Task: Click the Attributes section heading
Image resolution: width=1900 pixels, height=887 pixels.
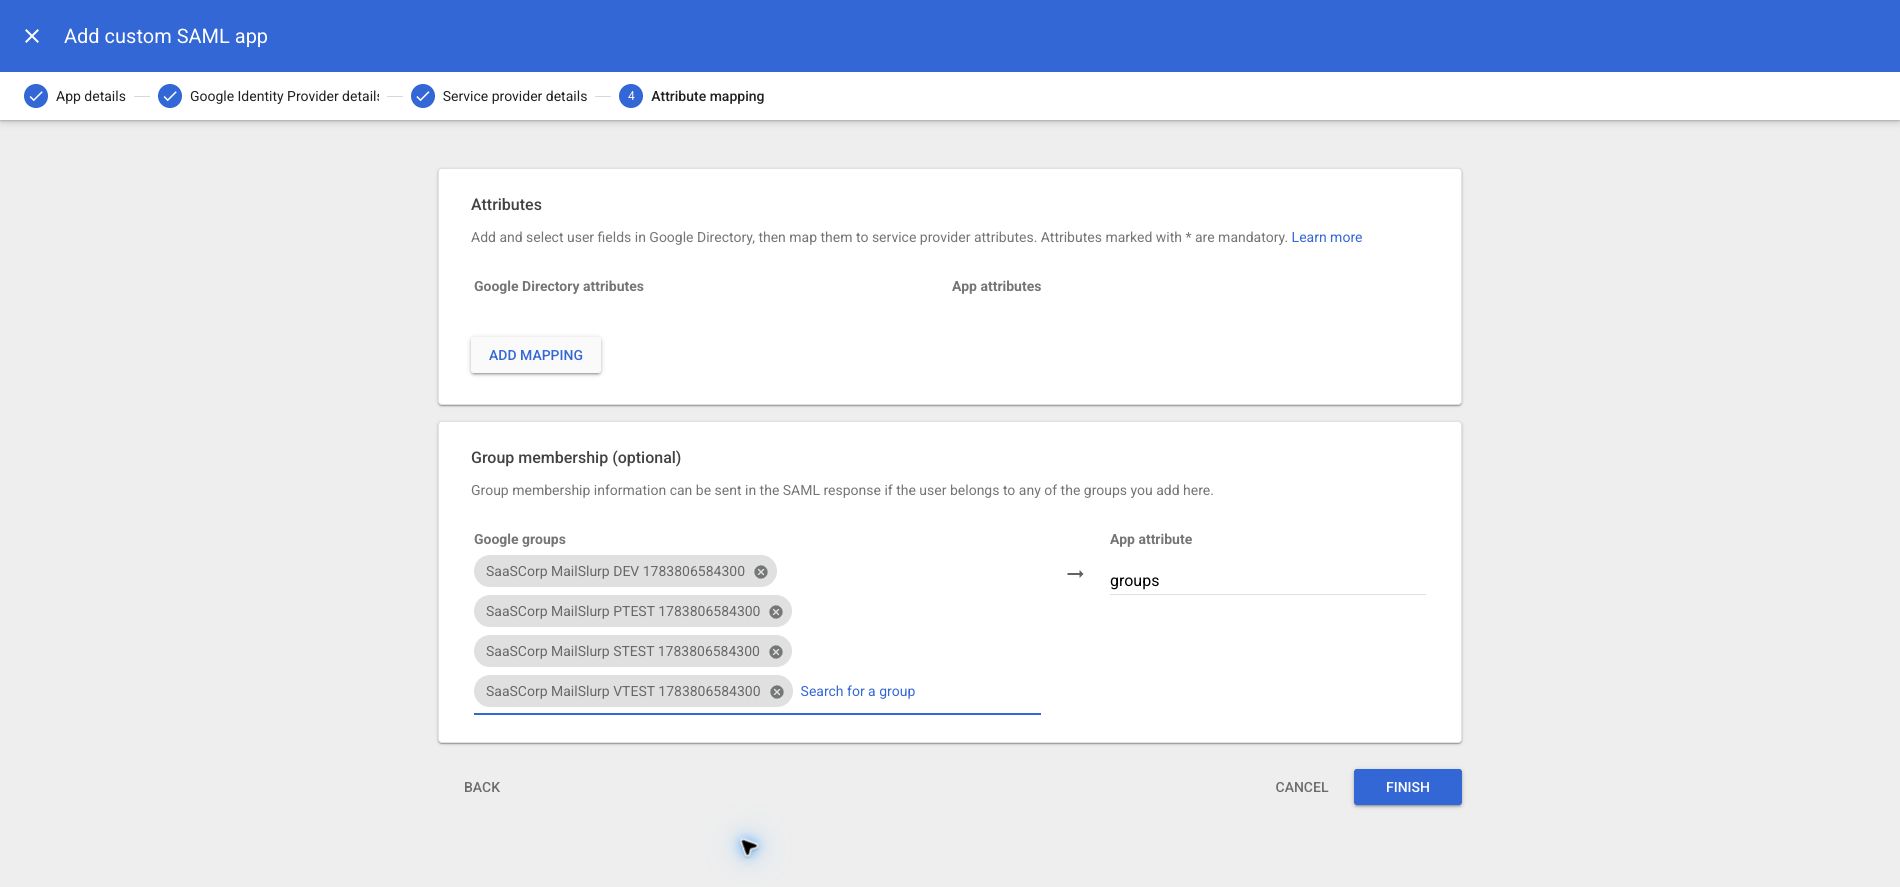Action: pos(506,204)
